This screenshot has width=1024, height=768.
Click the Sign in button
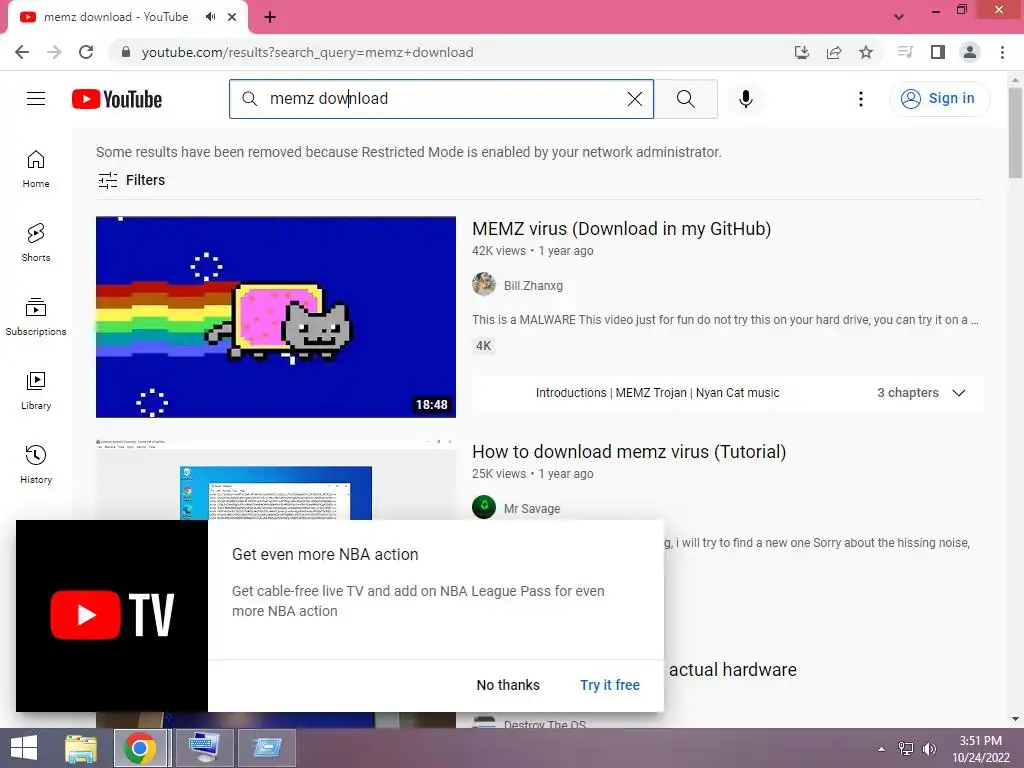click(939, 99)
